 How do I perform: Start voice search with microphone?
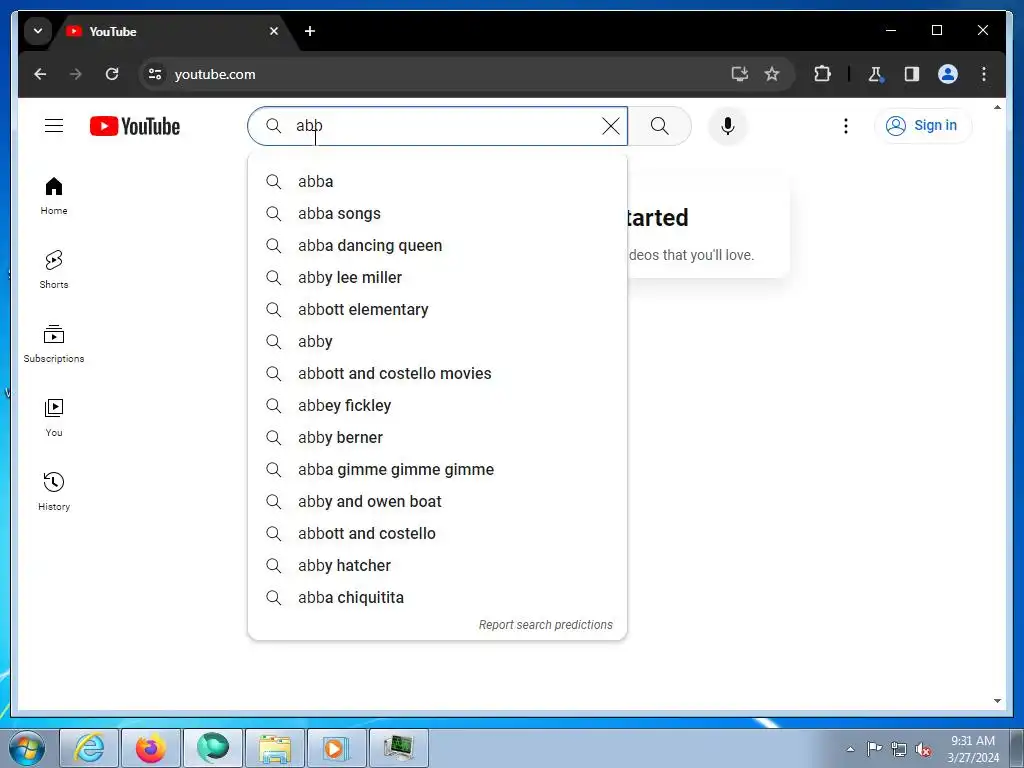tap(728, 126)
